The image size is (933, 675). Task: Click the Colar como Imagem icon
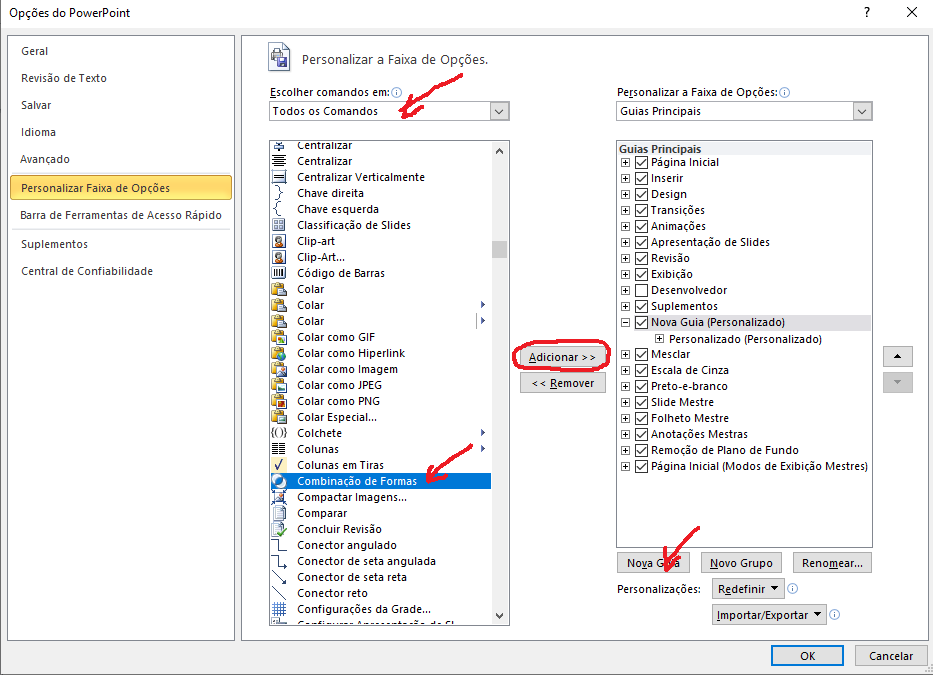[x=278, y=369]
